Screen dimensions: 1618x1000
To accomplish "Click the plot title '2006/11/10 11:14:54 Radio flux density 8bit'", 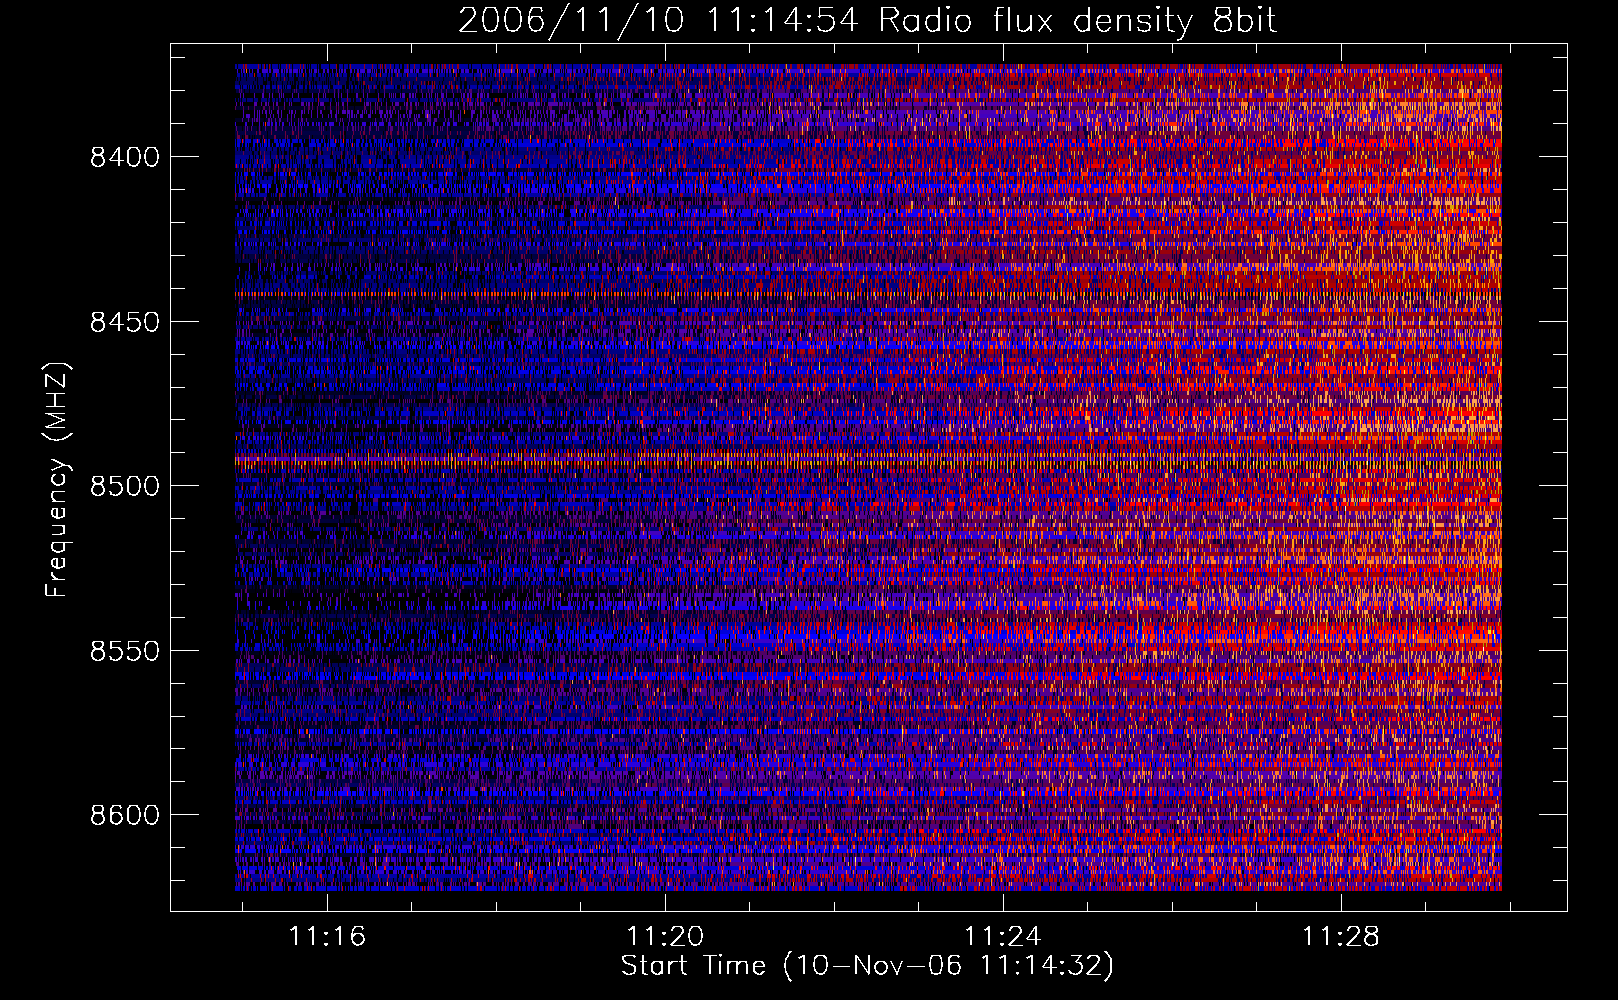I will click(x=867, y=20).
